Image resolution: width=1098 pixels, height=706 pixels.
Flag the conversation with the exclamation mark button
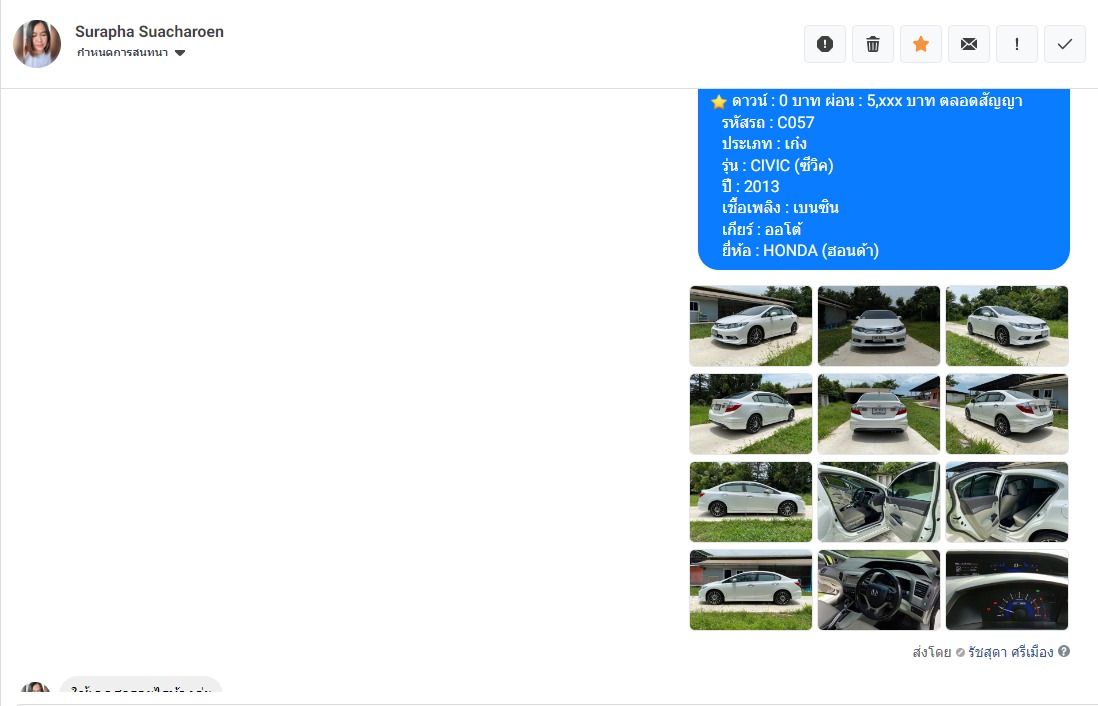point(1017,44)
